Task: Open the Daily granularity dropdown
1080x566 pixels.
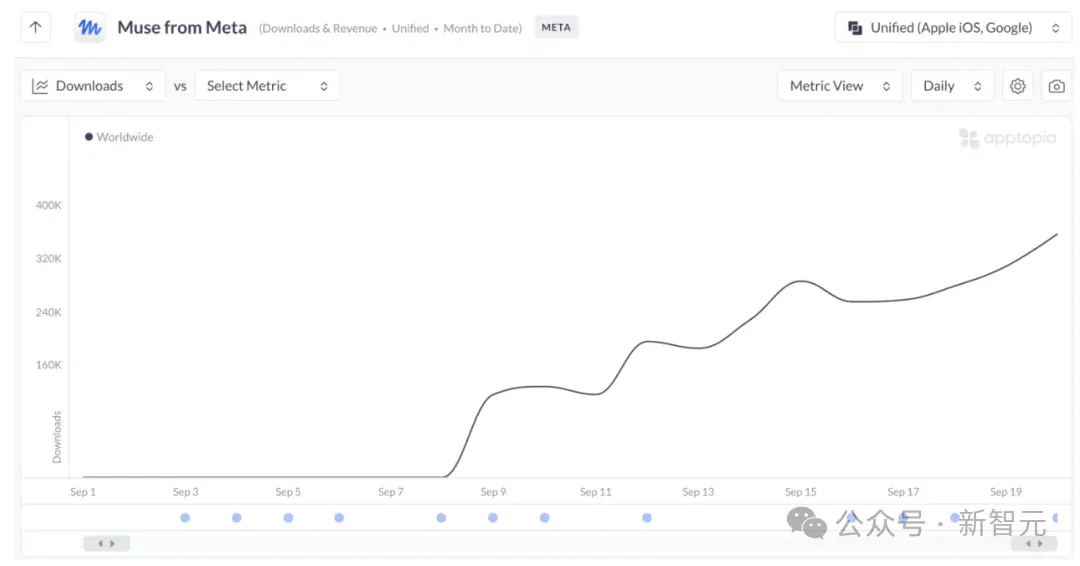Action: (x=952, y=86)
